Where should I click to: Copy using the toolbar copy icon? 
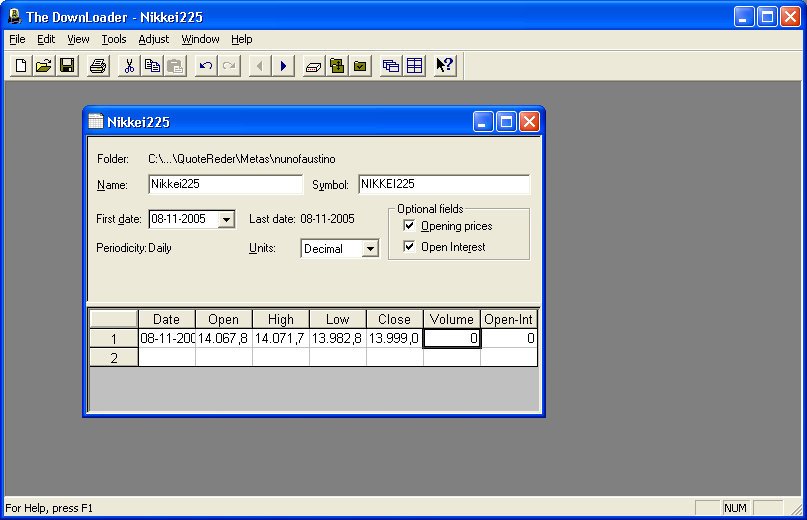[x=152, y=66]
